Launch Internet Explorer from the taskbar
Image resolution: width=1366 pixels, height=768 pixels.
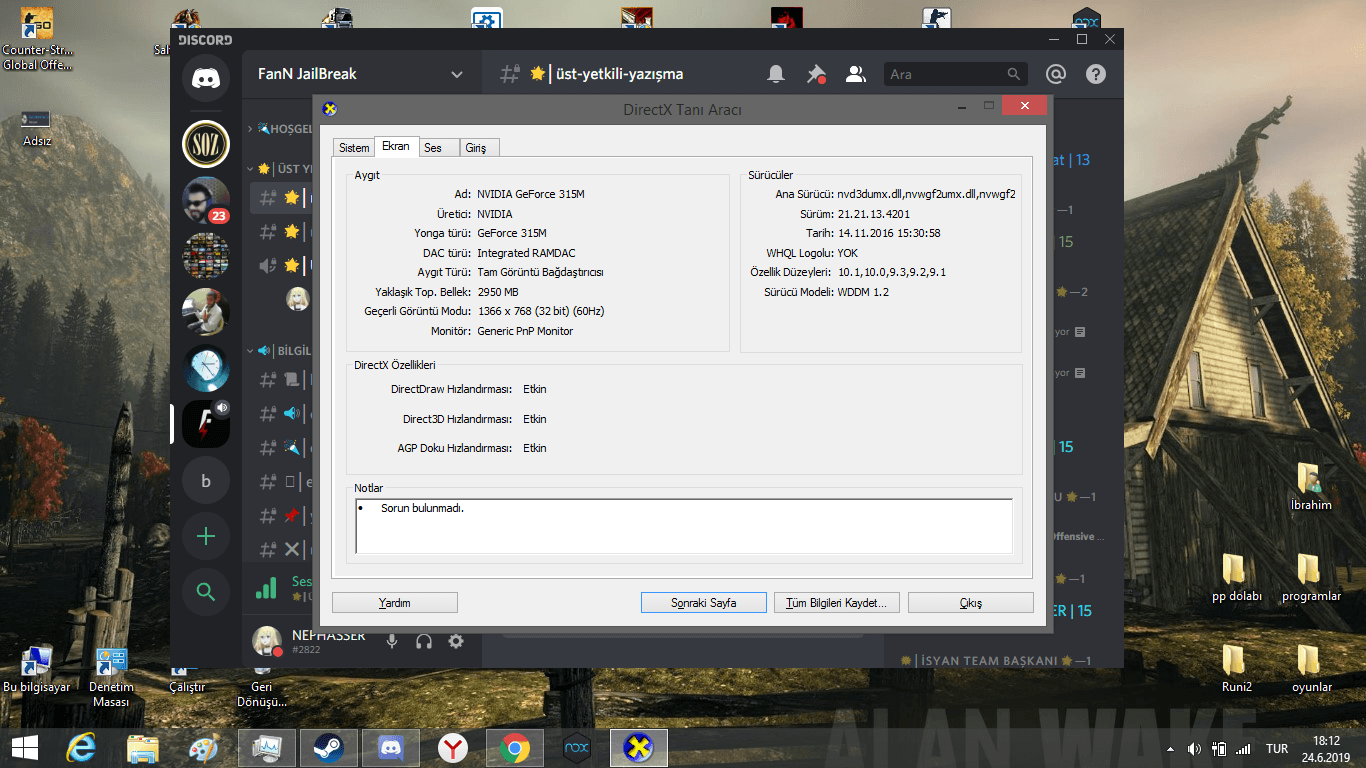81,748
